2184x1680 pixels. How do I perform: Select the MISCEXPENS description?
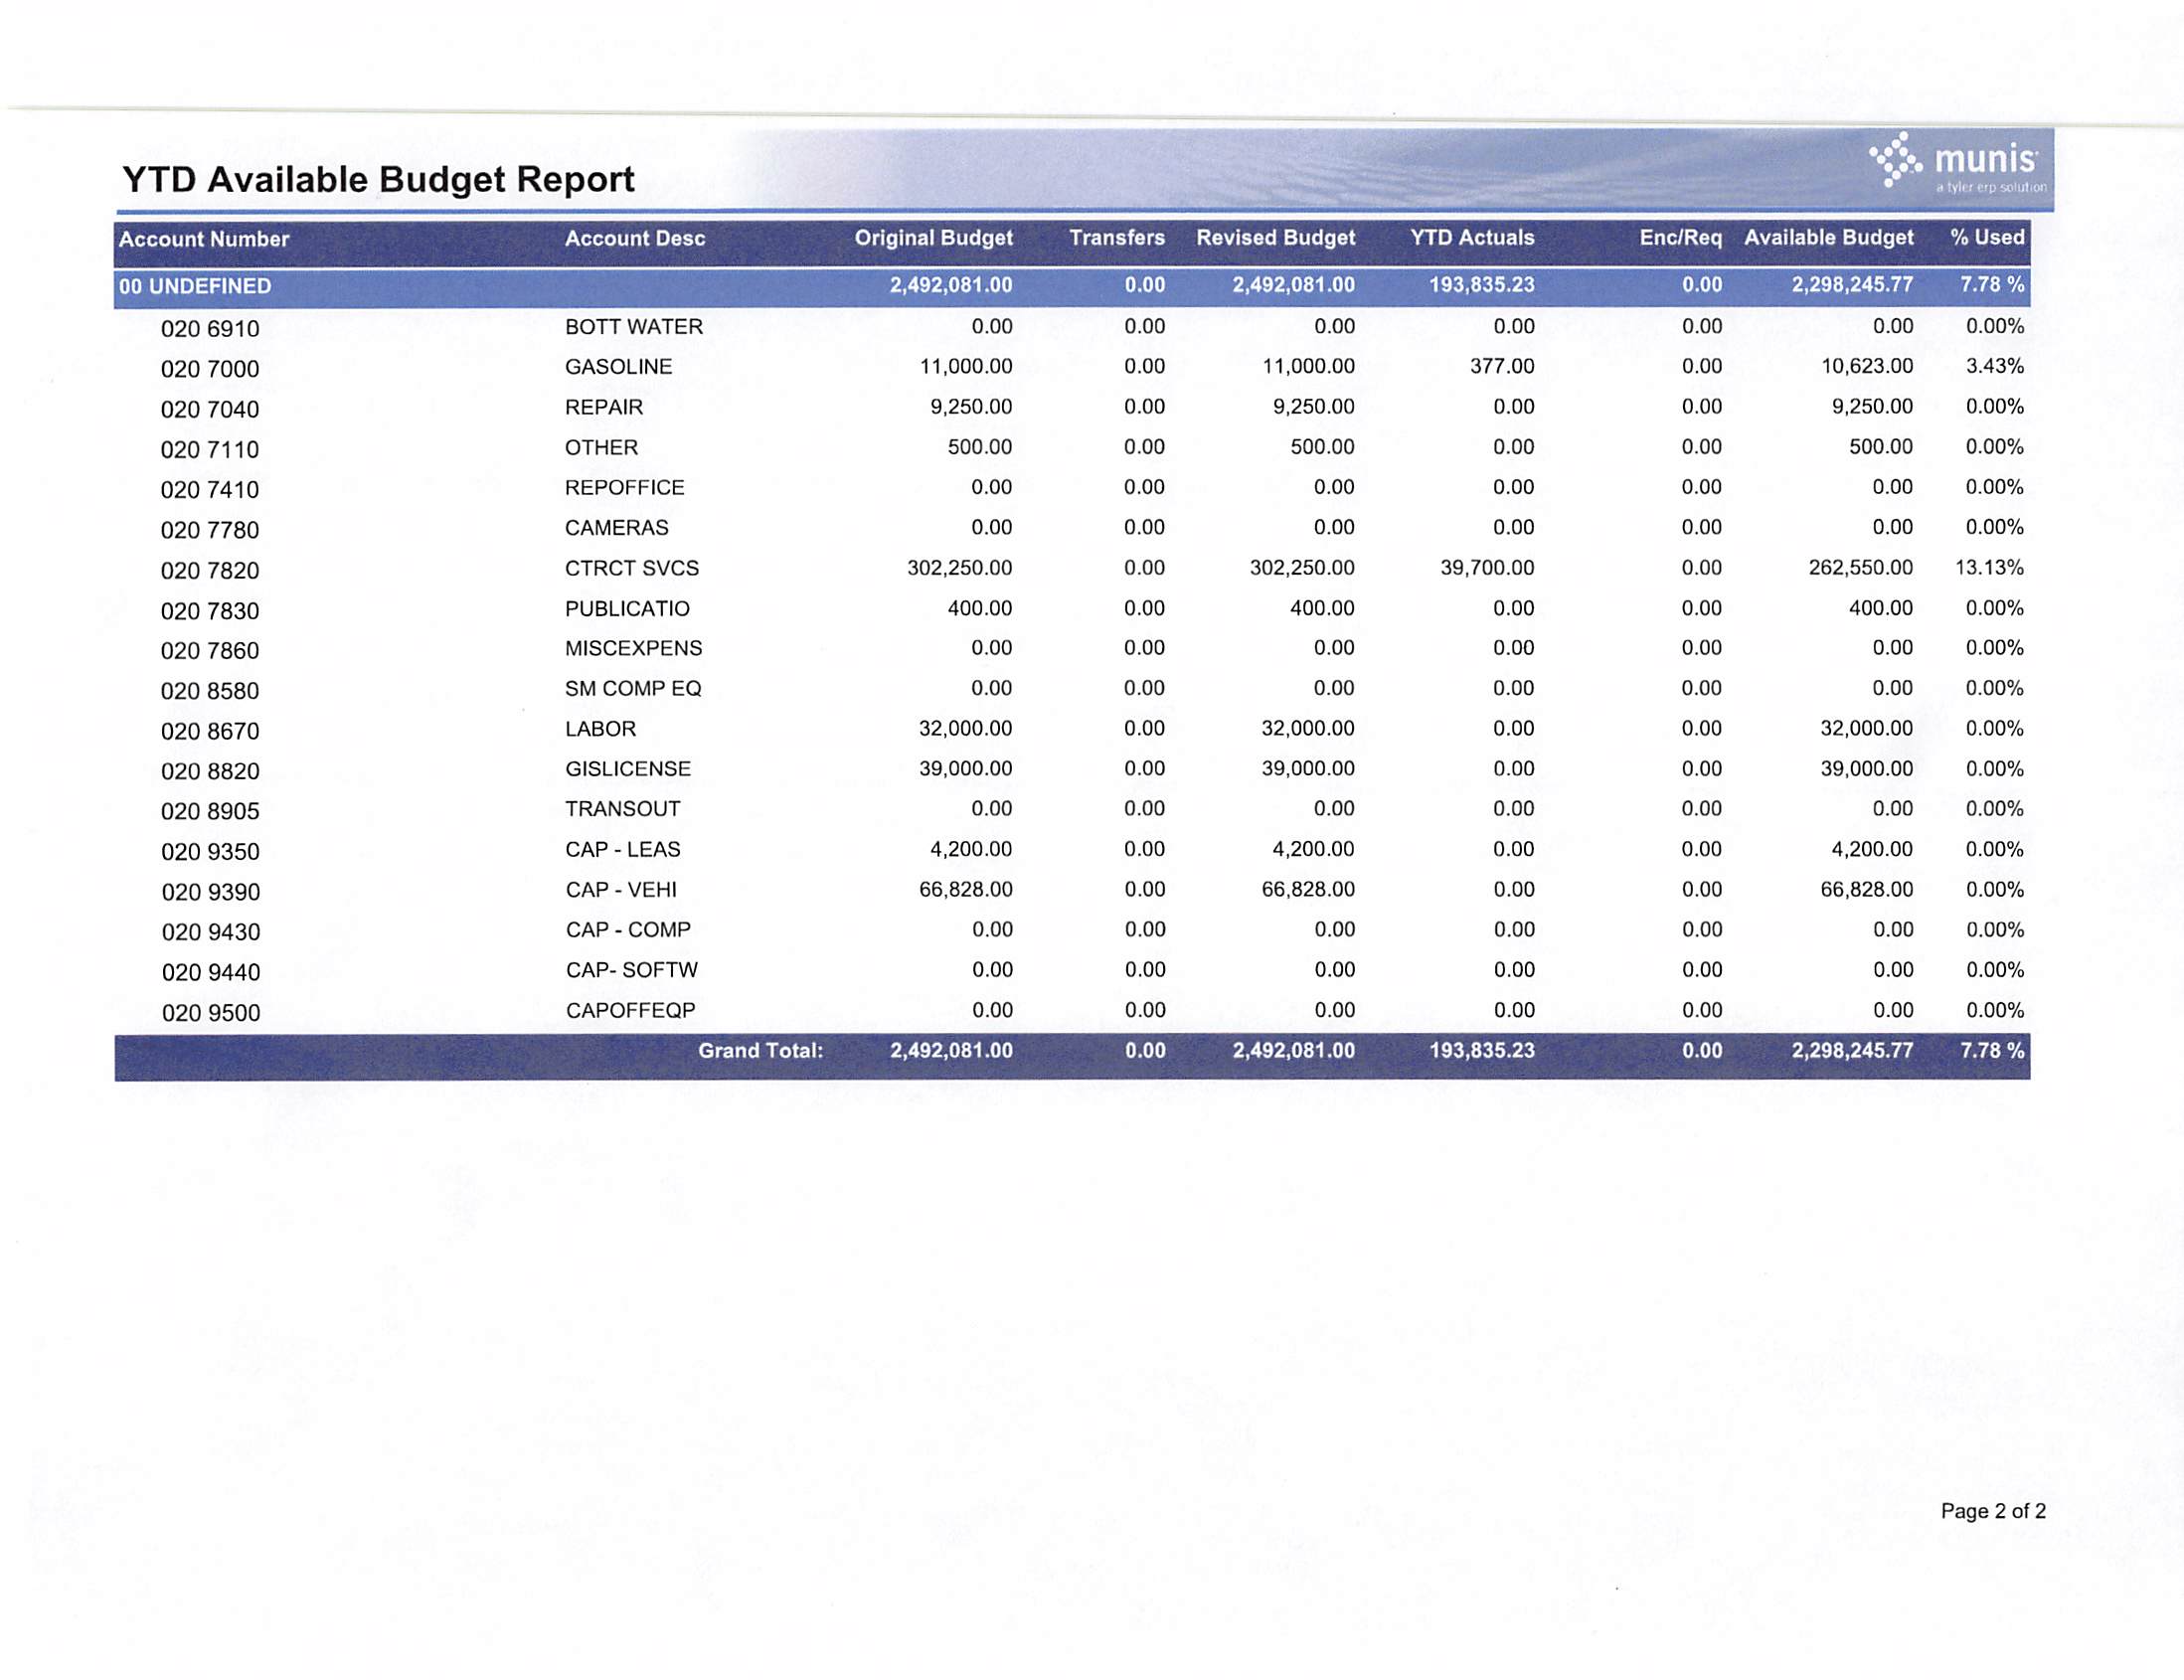tap(634, 648)
